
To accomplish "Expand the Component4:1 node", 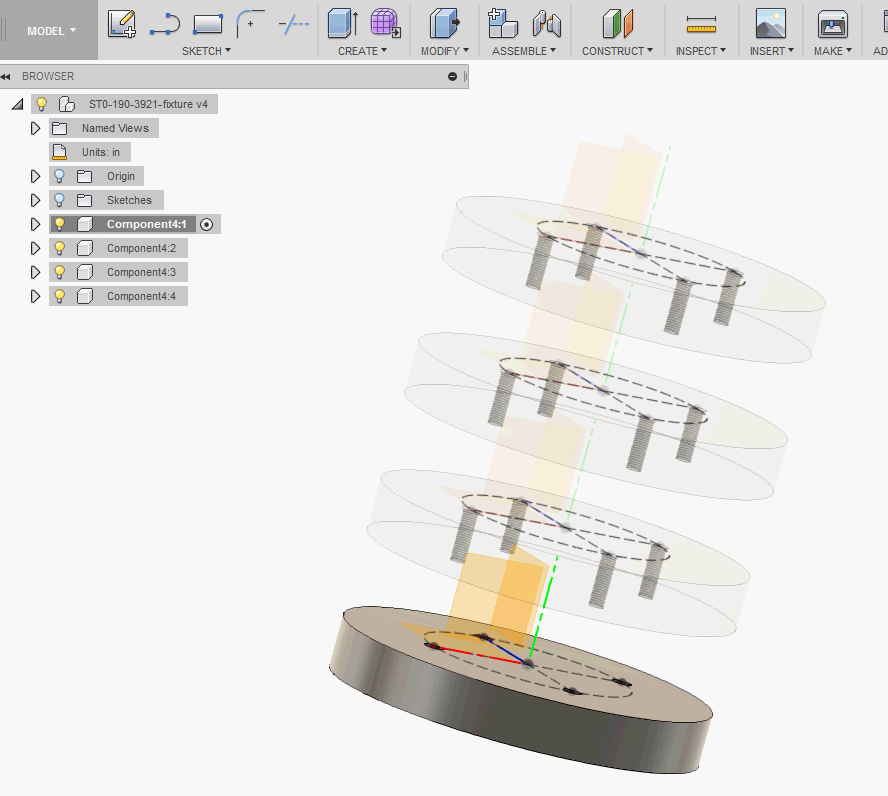I will click(x=35, y=224).
